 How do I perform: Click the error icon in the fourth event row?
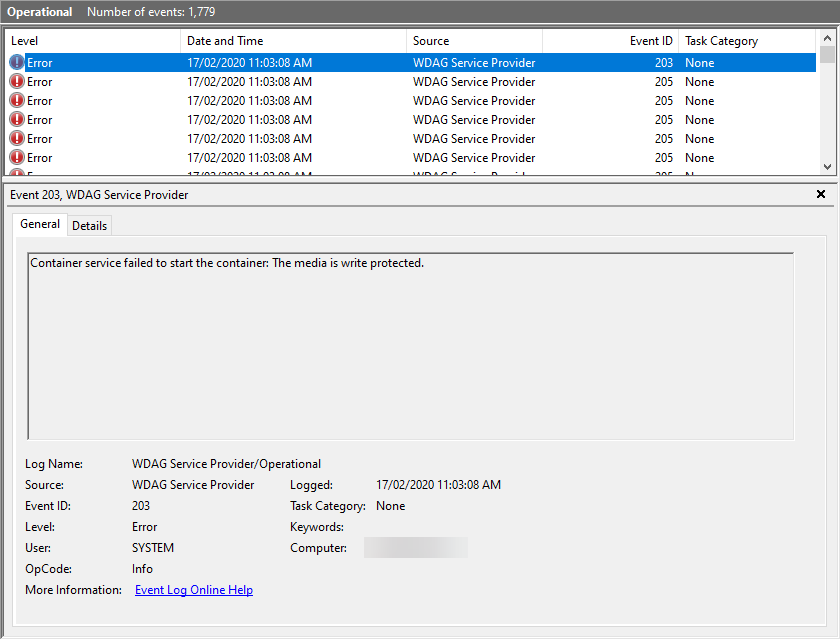click(17, 120)
